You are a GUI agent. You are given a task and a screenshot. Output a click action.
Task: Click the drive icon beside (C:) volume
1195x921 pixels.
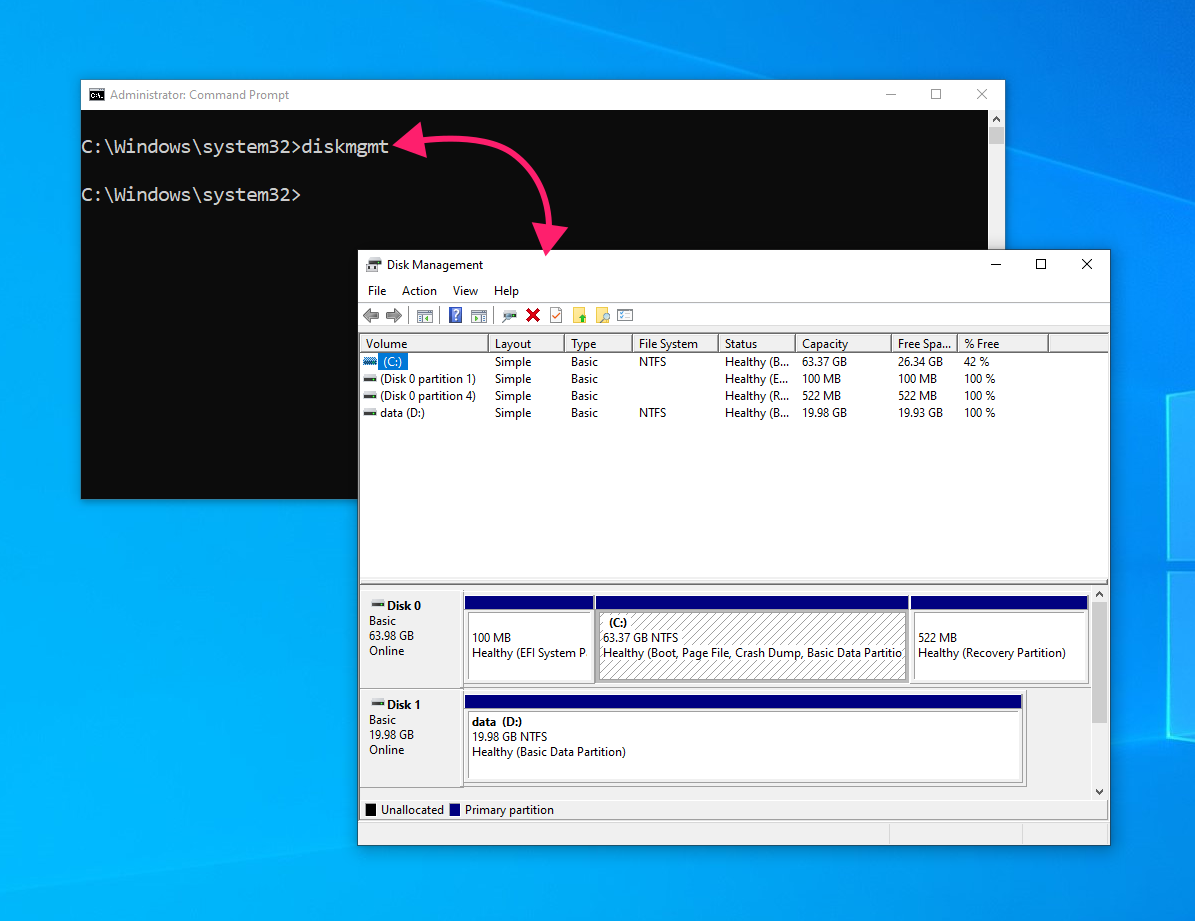(x=370, y=361)
